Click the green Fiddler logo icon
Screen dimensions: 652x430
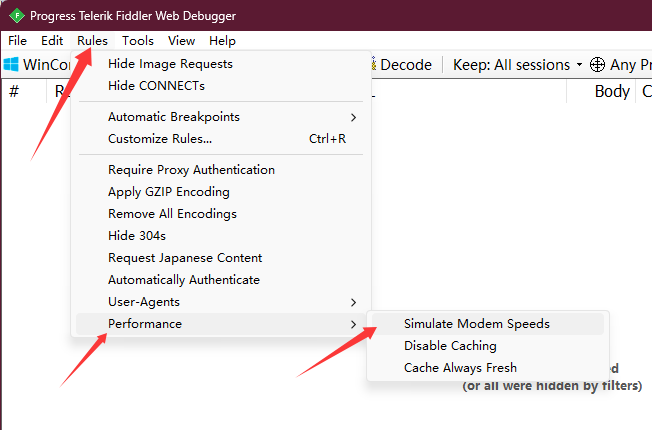pos(17,16)
